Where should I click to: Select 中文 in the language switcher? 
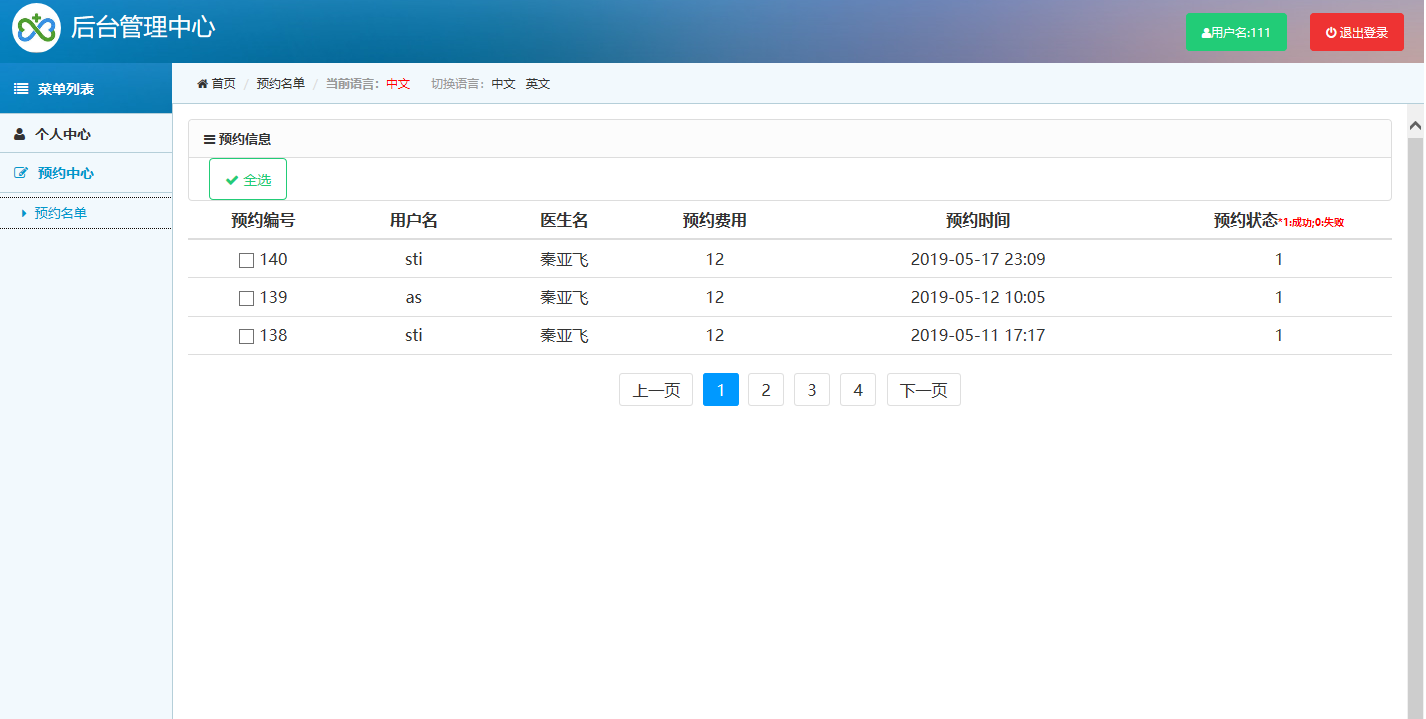click(x=502, y=84)
